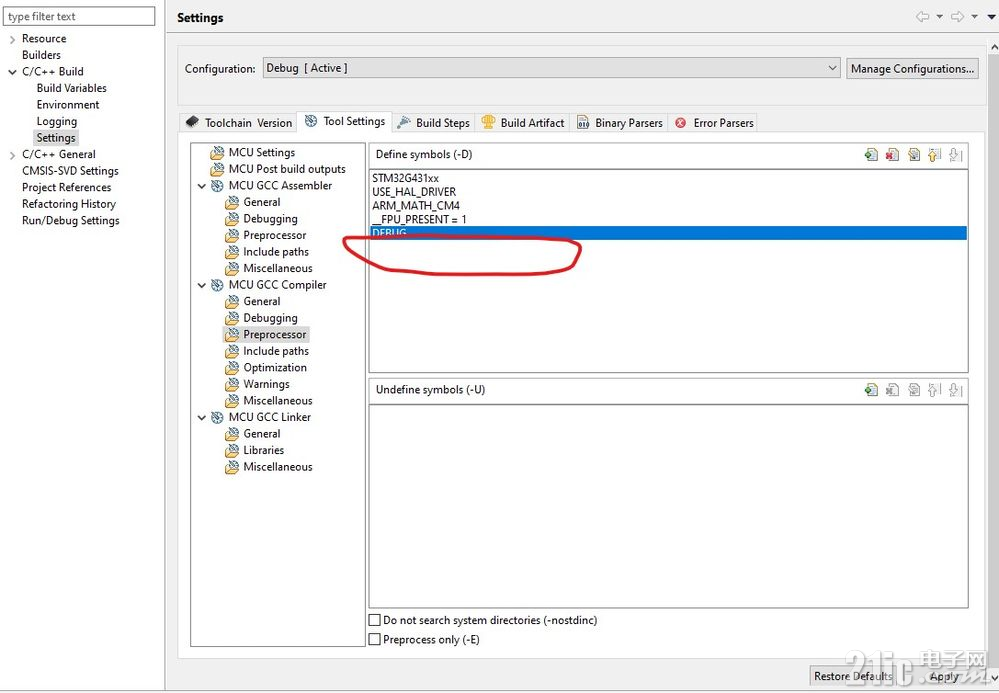Add a new undefine symbol
This screenshot has width=999, height=693.
point(871,390)
